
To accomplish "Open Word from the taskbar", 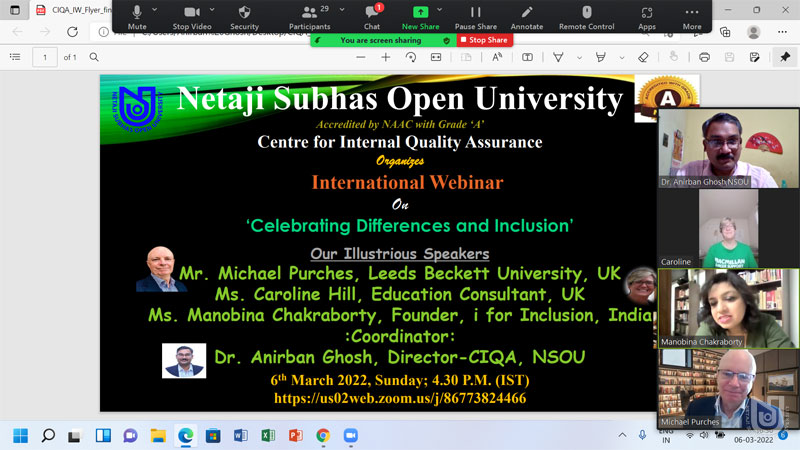I will click(x=240, y=436).
